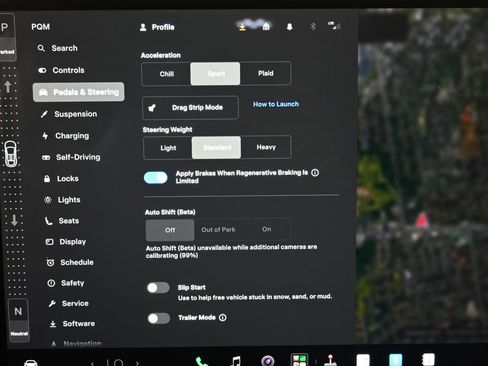Click the PQM vehicle name label
488x366 pixels.
(x=41, y=27)
